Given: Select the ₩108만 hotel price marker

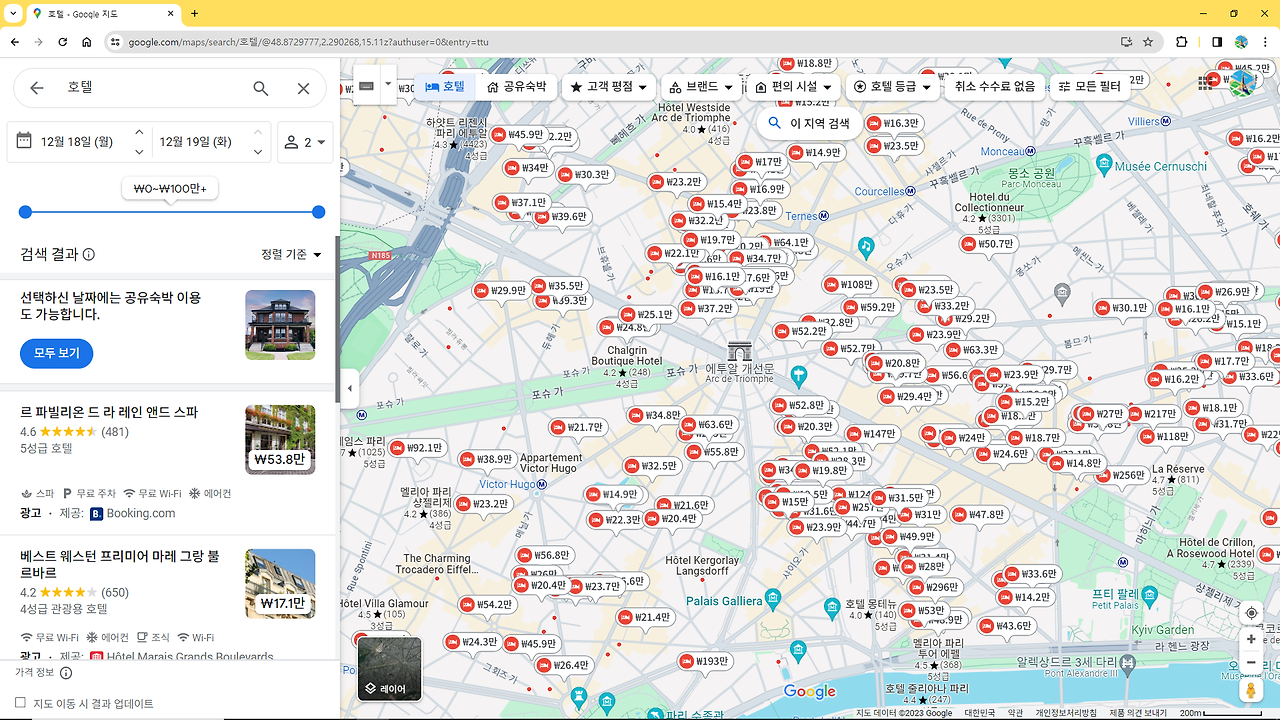Looking at the screenshot, I should pyautogui.click(x=848, y=285).
